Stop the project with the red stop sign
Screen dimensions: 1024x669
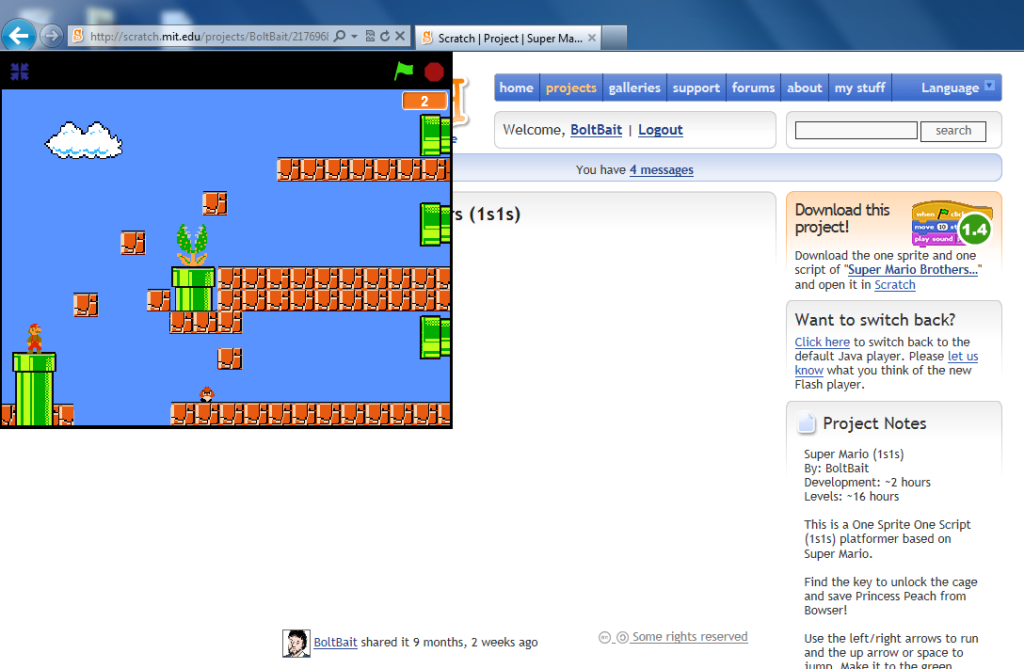[x=433, y=71]
